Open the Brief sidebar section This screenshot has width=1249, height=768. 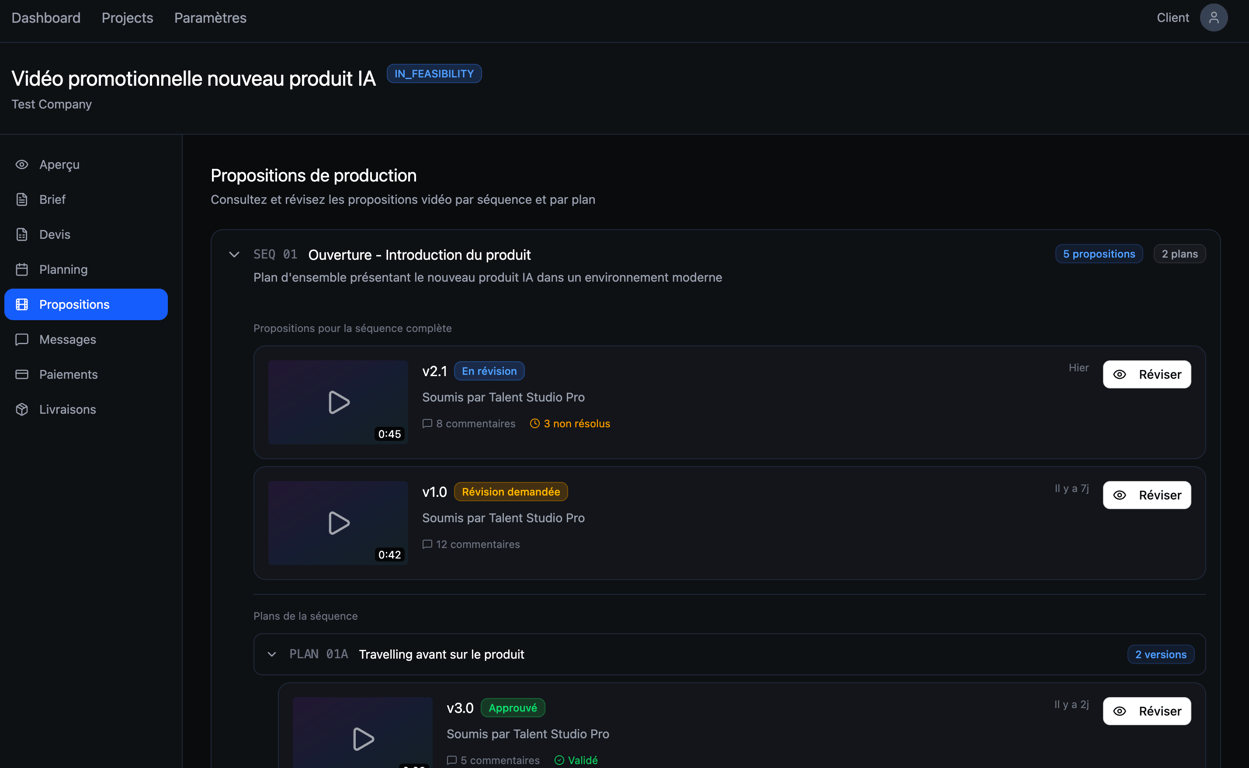pyautogui.click(x=86, y=199)
